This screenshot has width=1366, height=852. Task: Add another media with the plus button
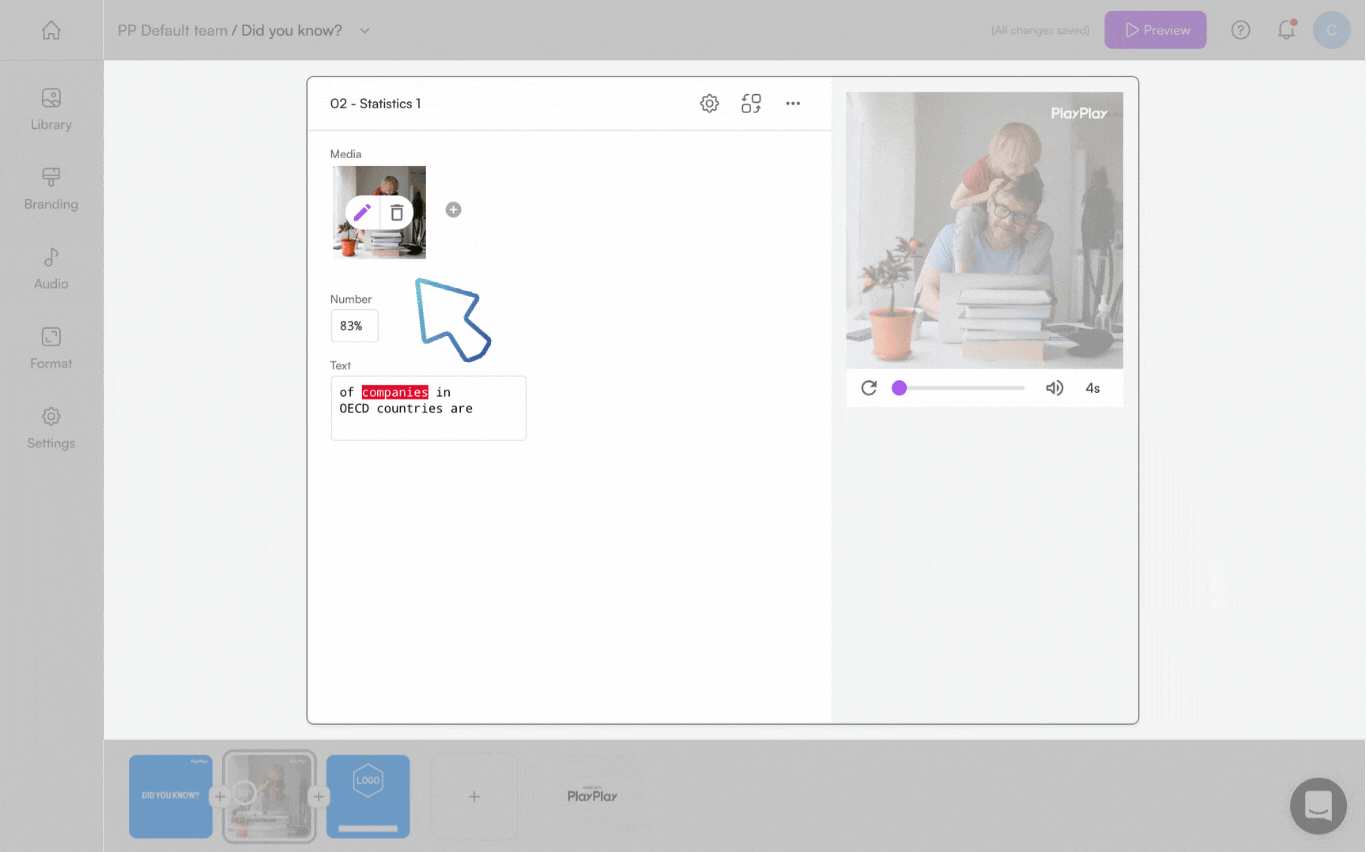[453, 210]
